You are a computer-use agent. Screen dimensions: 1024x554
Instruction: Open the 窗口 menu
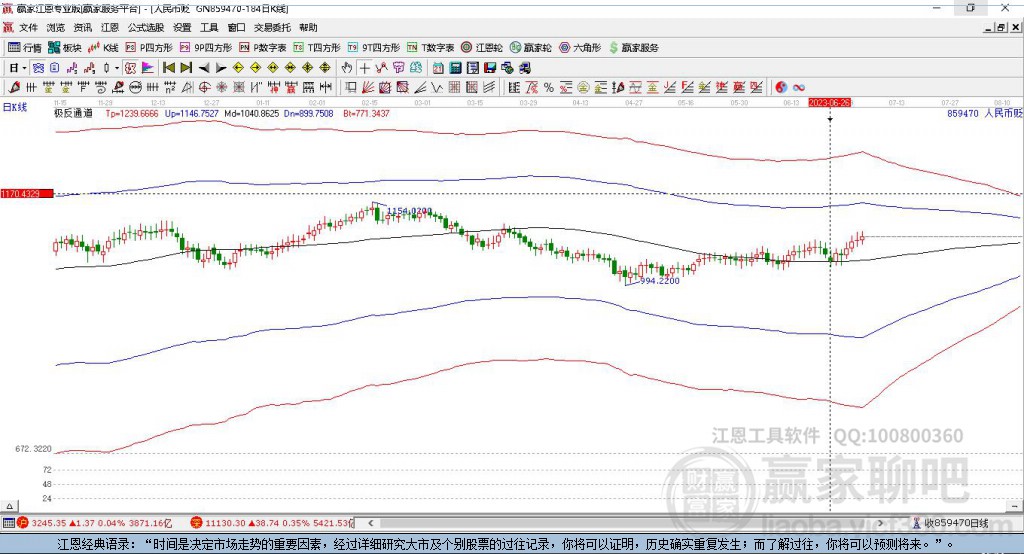tap(236, 27)
